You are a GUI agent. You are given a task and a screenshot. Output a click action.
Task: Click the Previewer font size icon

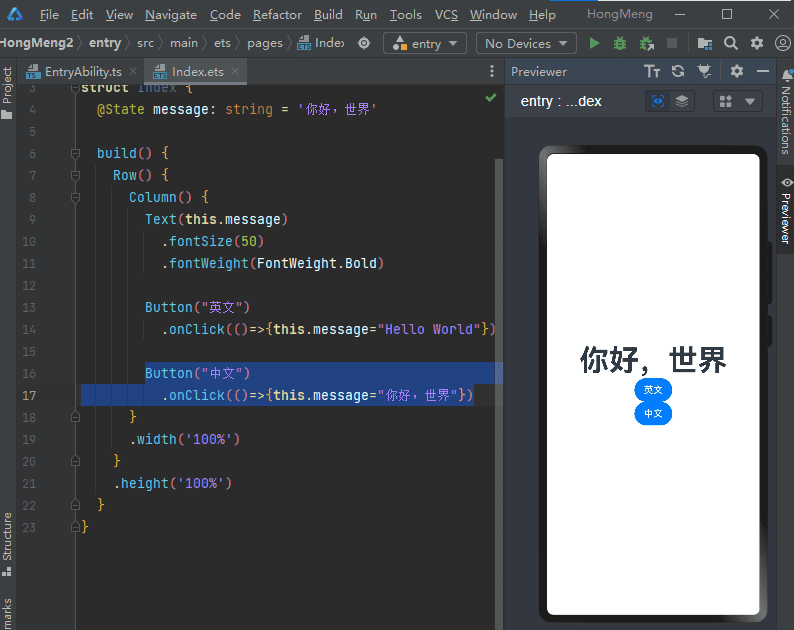652,71
